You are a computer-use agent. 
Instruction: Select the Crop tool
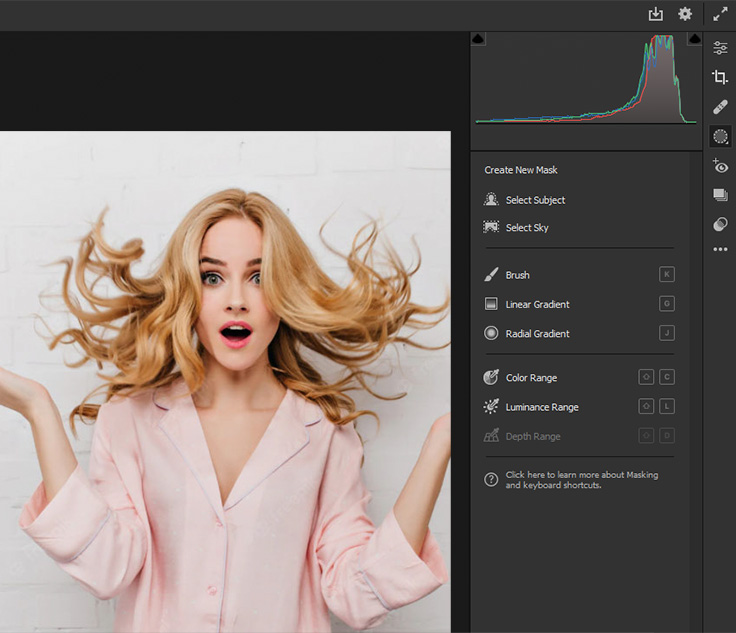pos(720,77)
